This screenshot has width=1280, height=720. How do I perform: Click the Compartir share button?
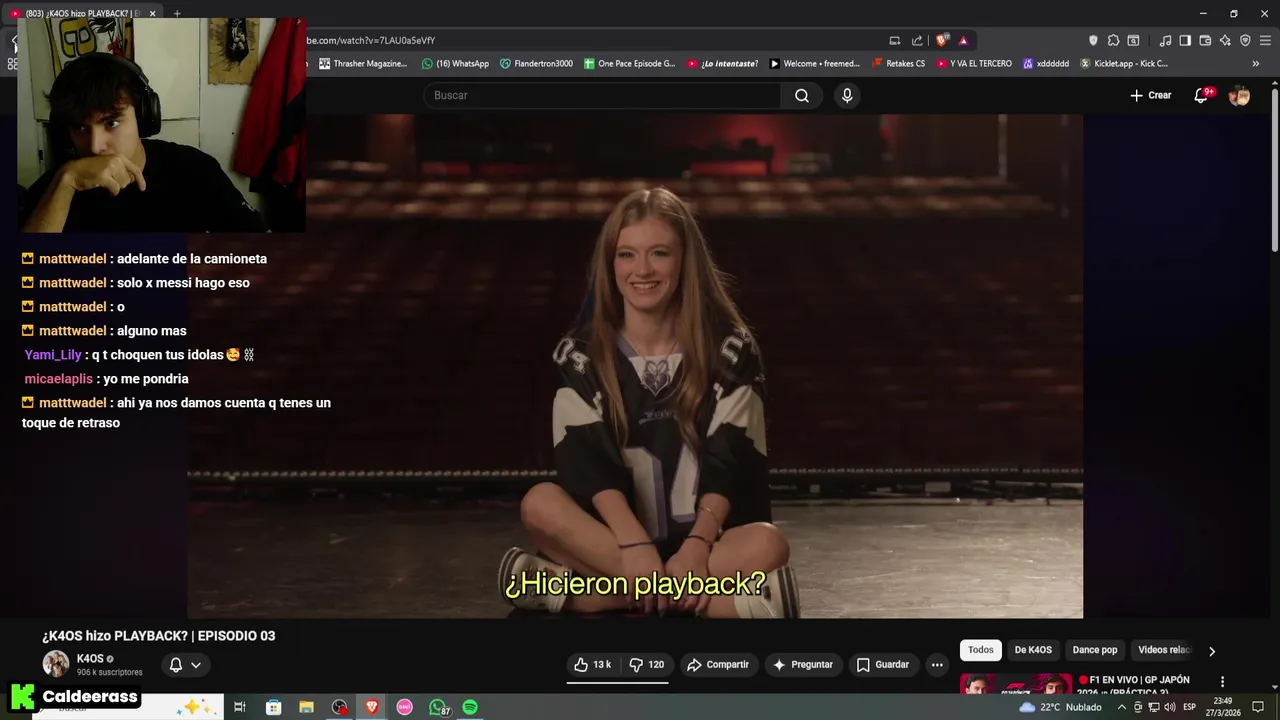click(717, 664)
